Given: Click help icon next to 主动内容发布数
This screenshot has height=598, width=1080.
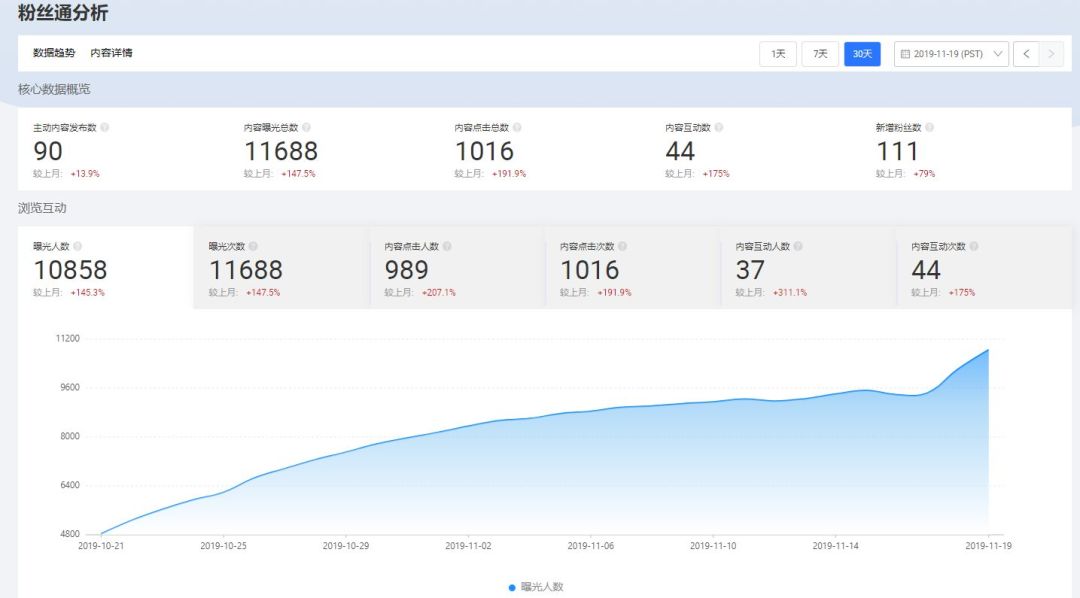Looking at the screenshot, I should (x=105, y=128).
